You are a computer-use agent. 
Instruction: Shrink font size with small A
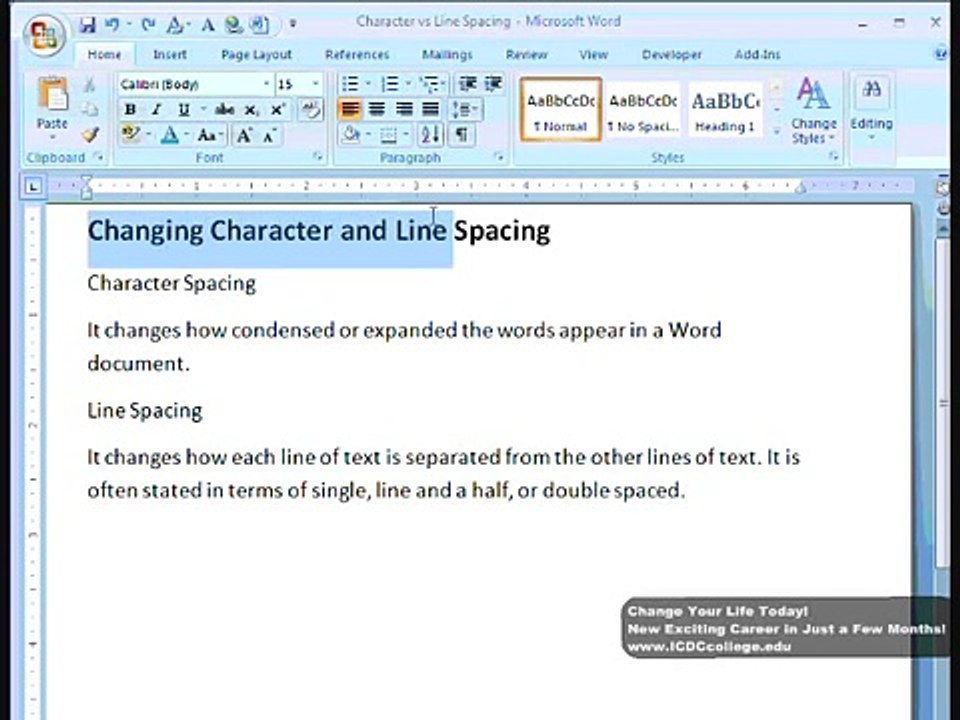point(270,135)
